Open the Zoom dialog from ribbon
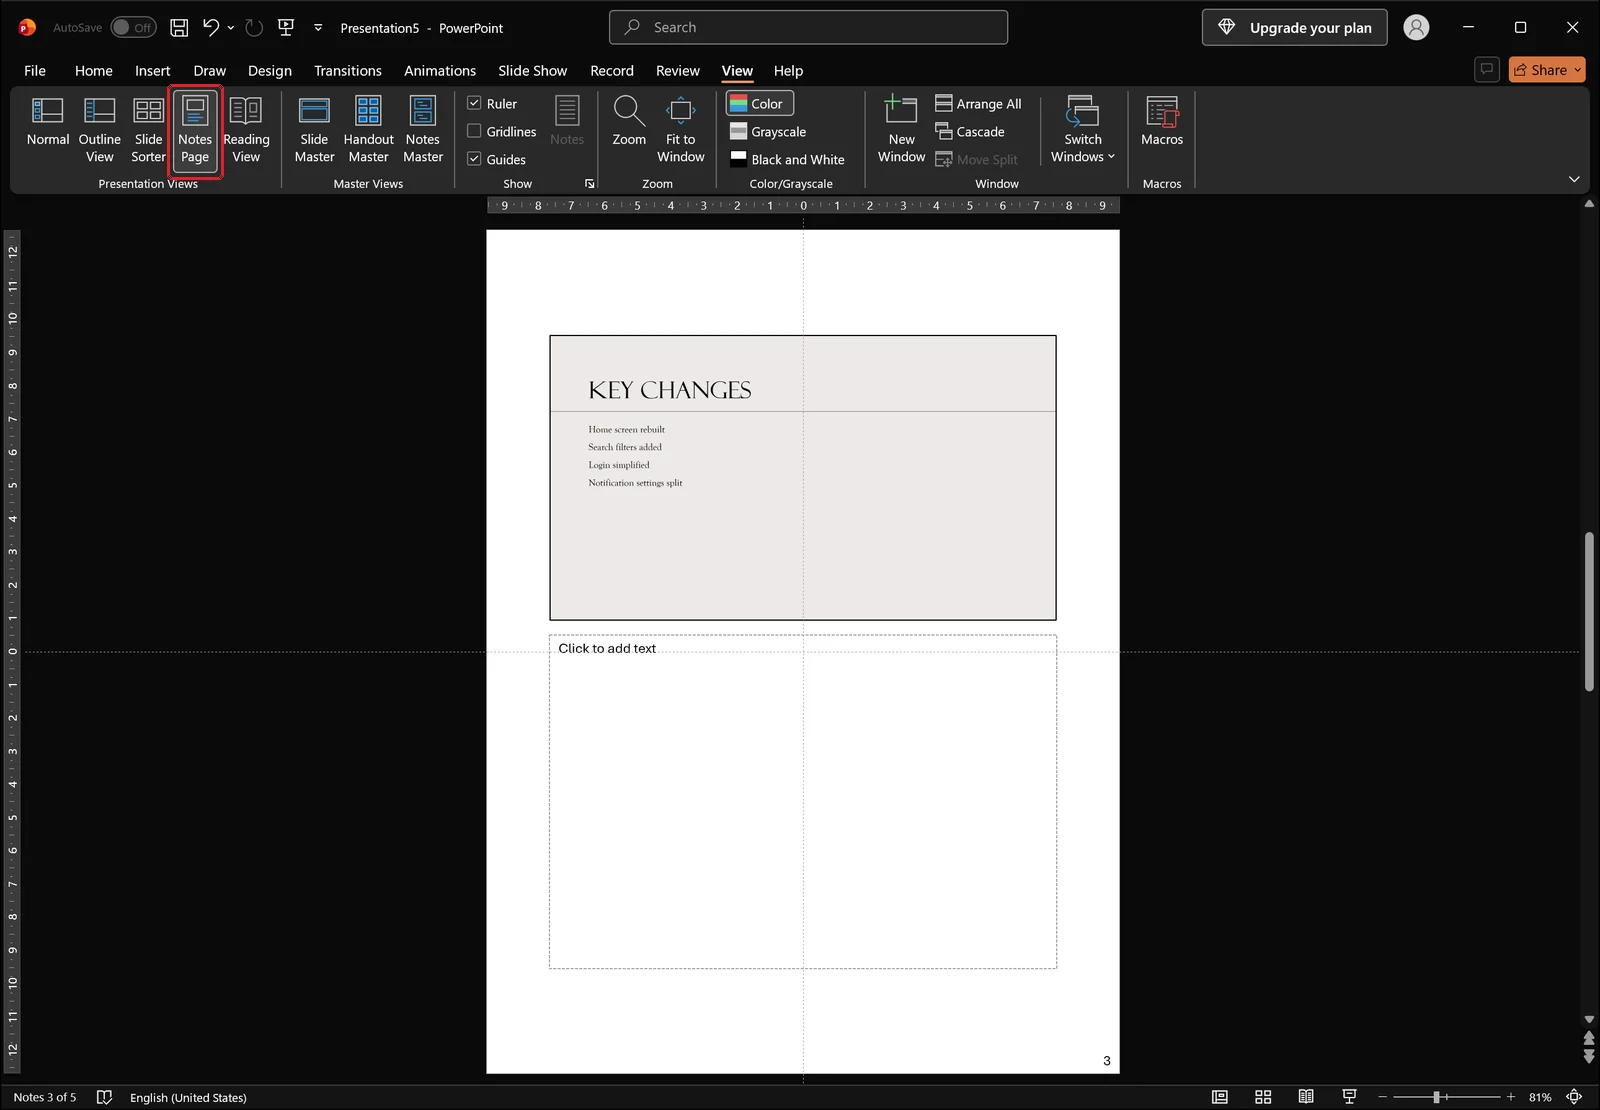The height and width of the screenshot is (1110, 1600). pyautogui.click(x=629, y=121)
